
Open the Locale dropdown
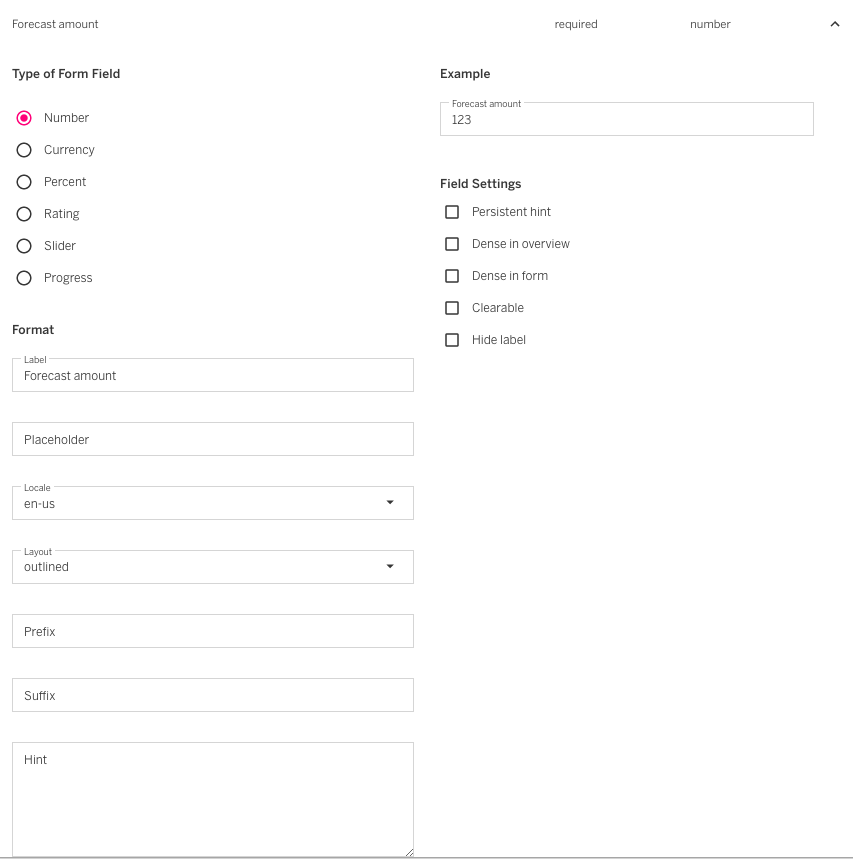point(212,503)
